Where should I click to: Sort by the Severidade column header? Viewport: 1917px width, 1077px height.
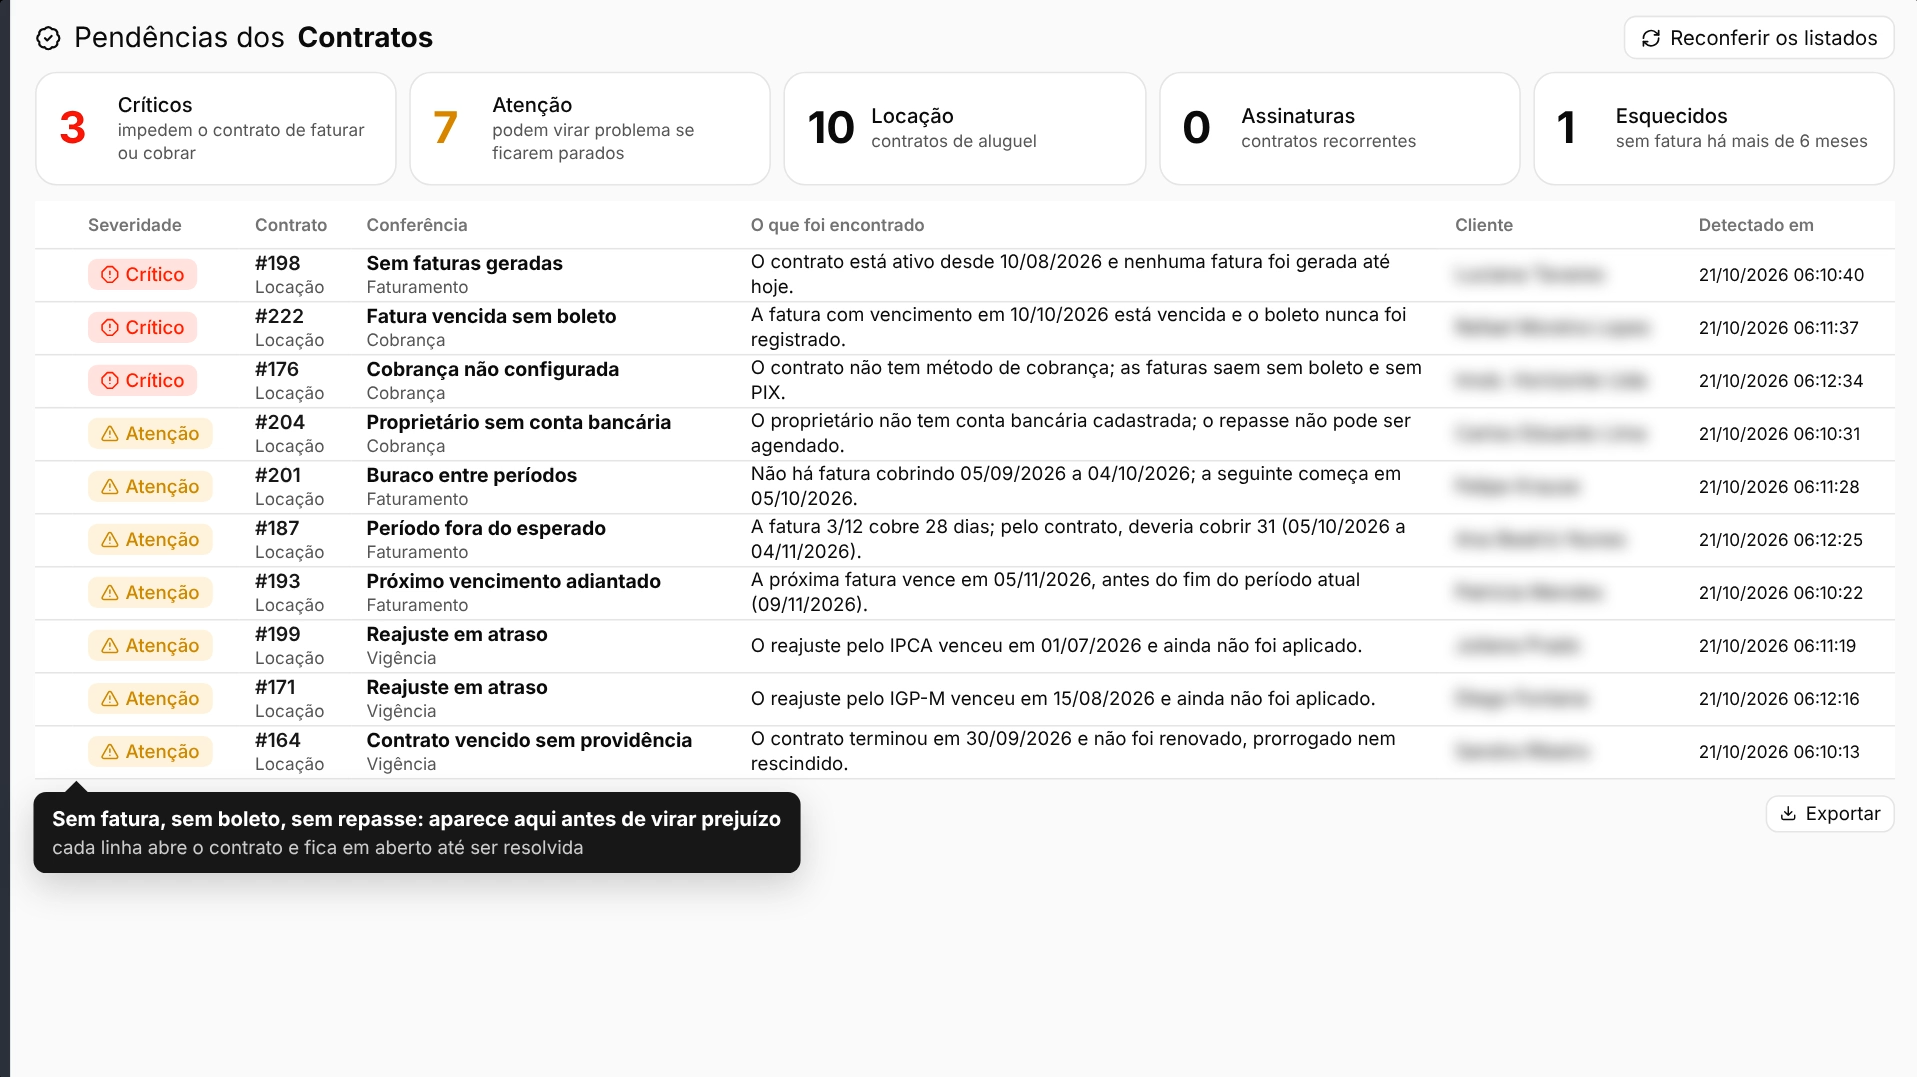click(135, 225)
